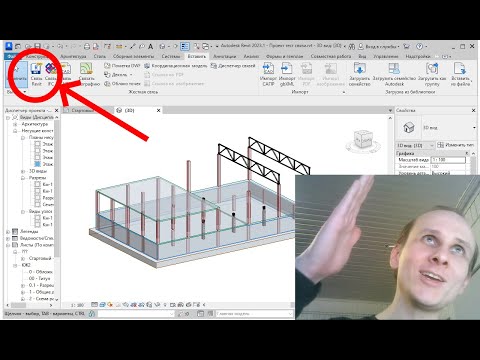Open the Главная модель workset dropdown in status bar
480x360 pixels.
254,314
